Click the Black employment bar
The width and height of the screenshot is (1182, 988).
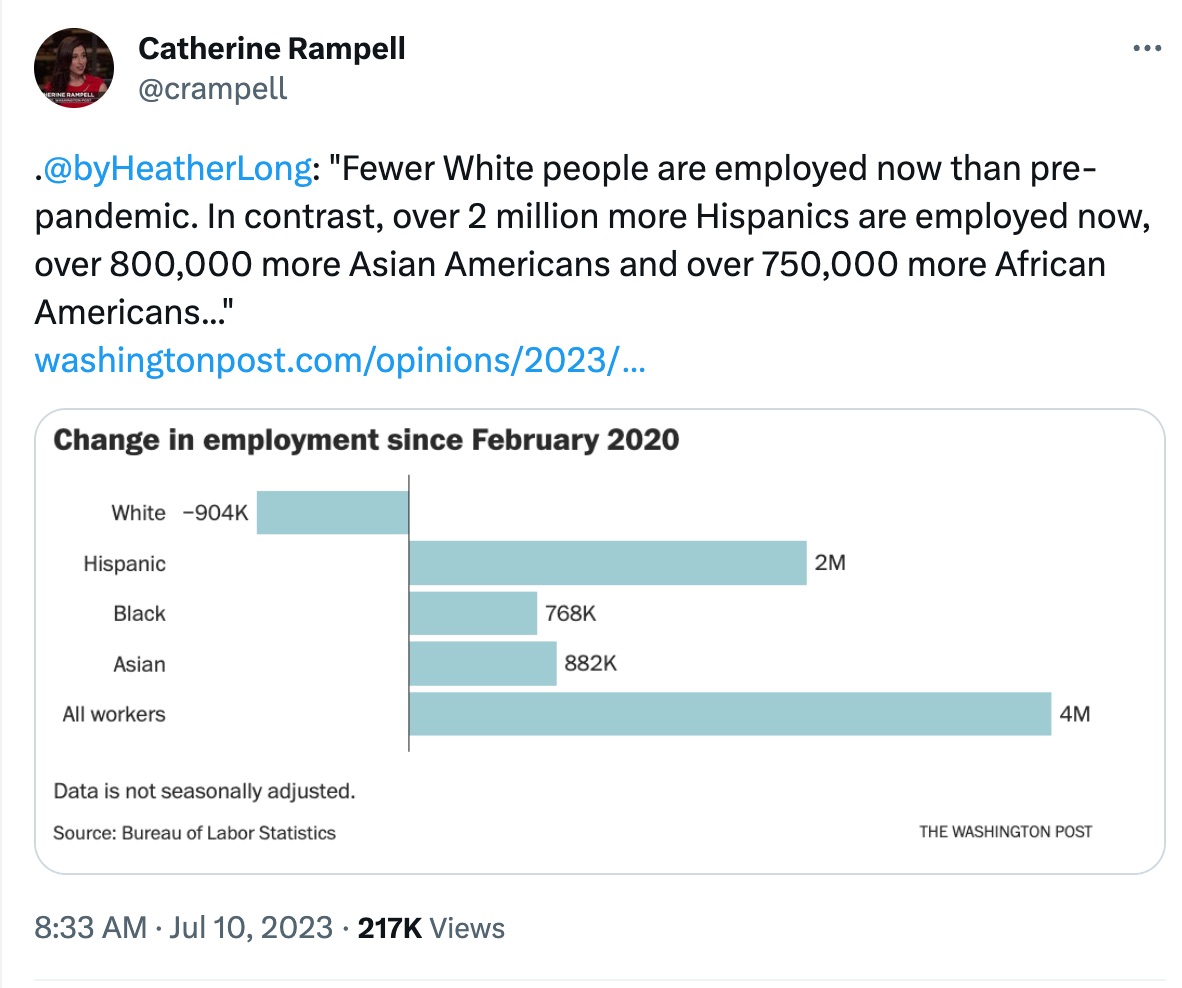coord(473,613)
